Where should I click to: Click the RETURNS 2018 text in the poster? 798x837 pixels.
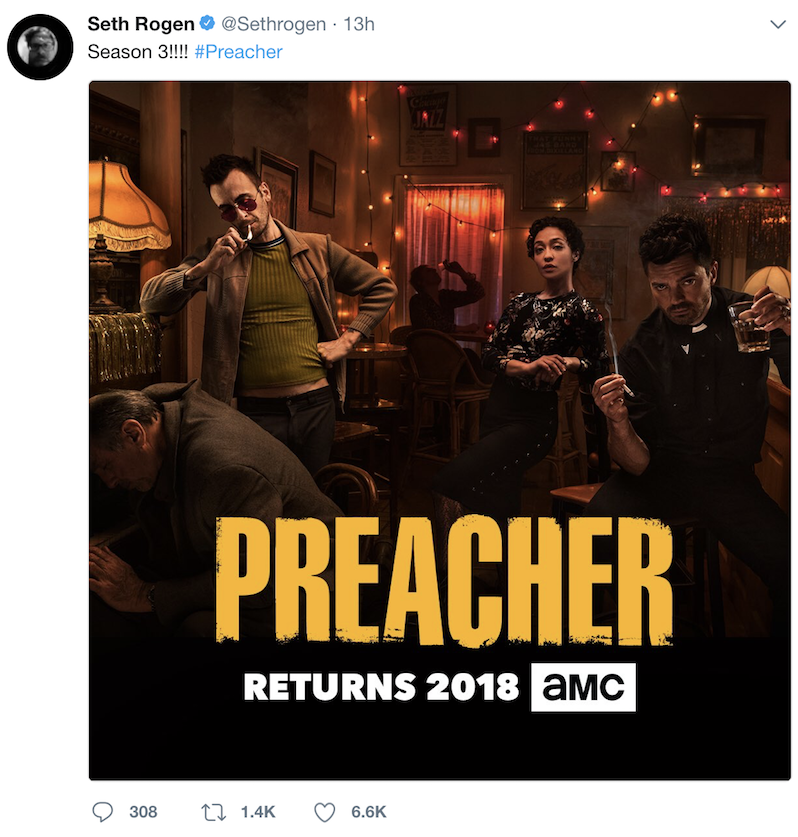coord(381,687)
